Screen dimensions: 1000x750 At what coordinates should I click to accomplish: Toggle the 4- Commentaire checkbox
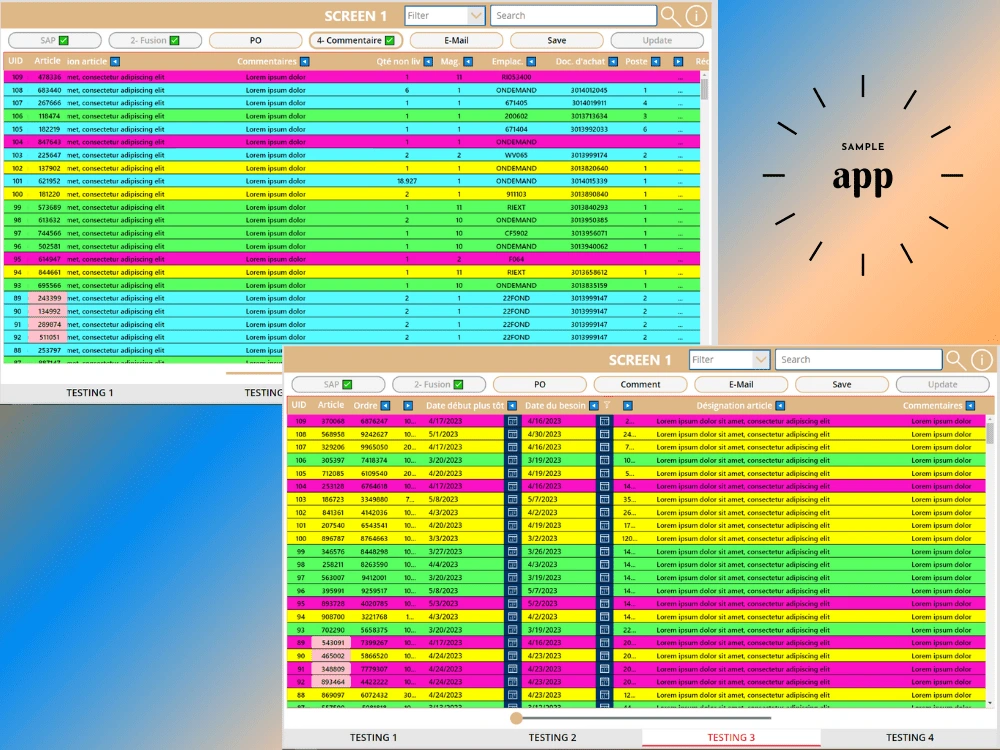tap(390, 40)
